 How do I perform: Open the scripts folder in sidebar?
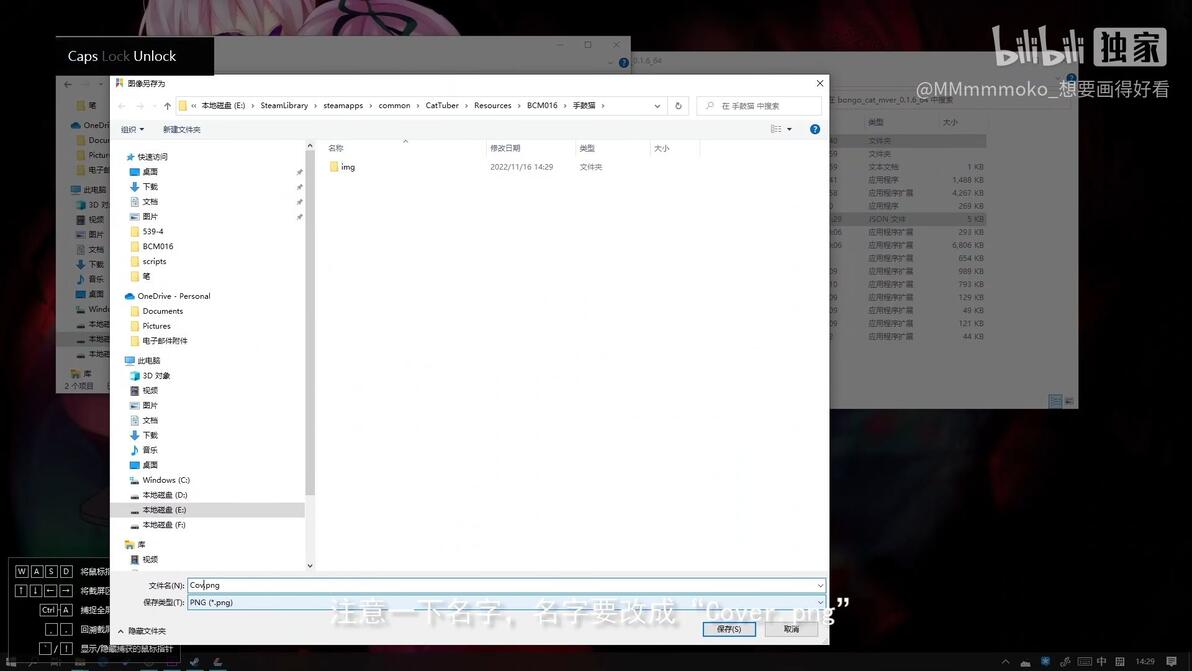click(x=154, y=261)
